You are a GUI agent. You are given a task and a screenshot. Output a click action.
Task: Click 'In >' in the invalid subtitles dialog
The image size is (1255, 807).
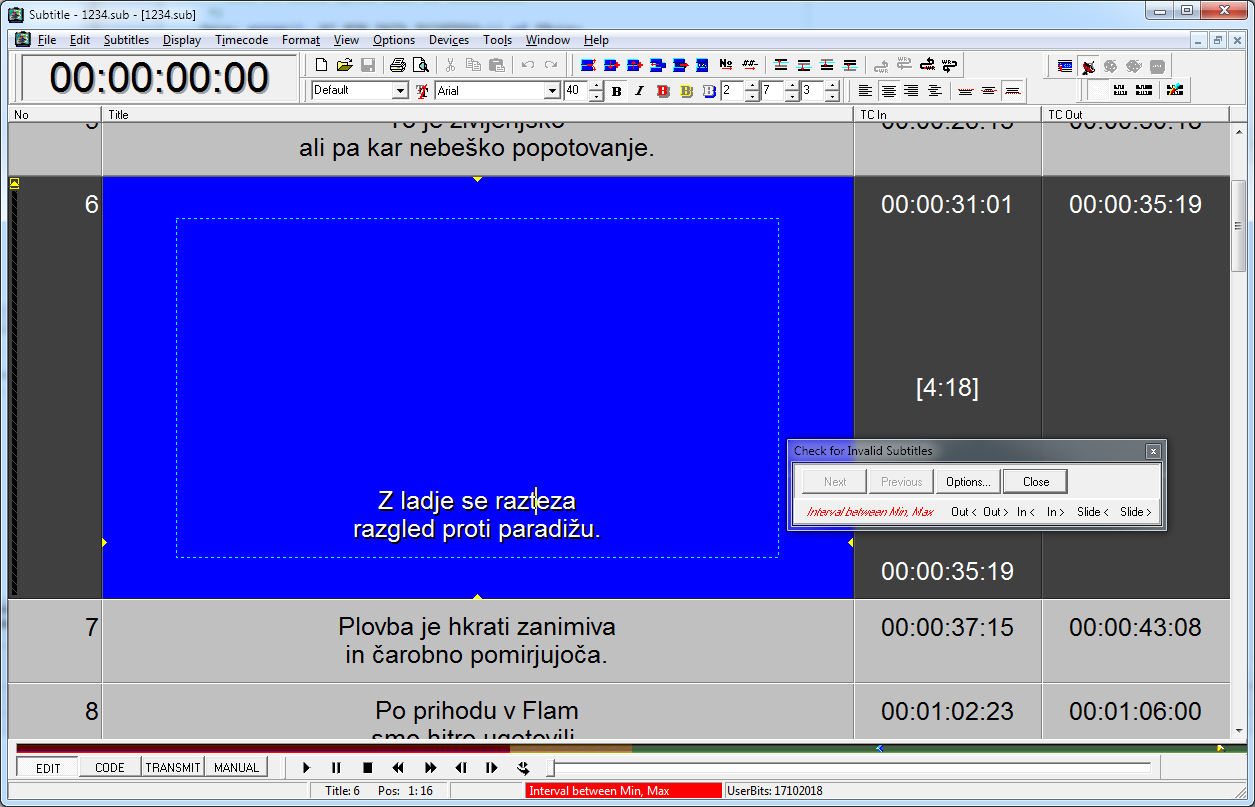[1056, 512]
